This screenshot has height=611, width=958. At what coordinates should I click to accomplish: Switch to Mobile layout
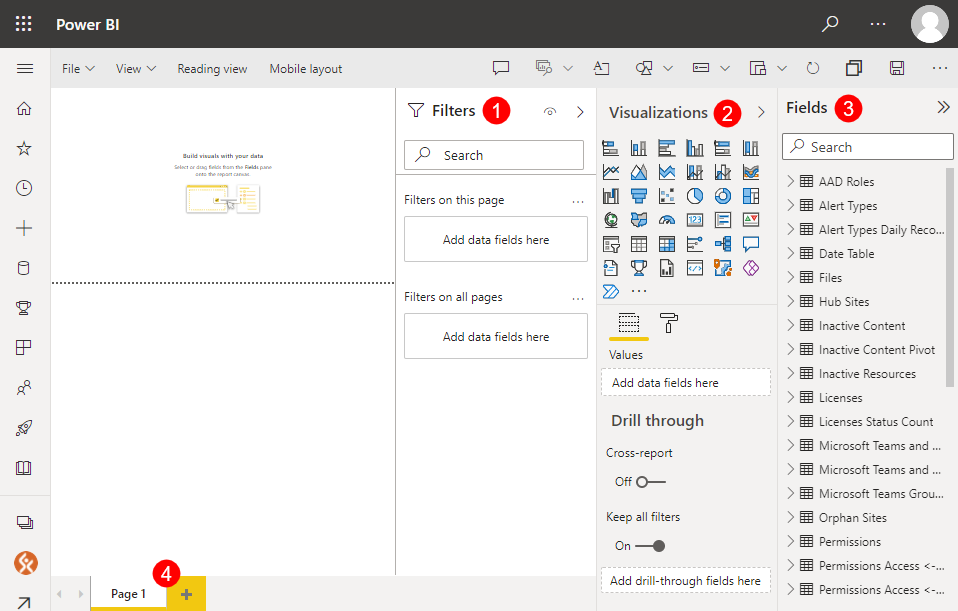(305, 68)
